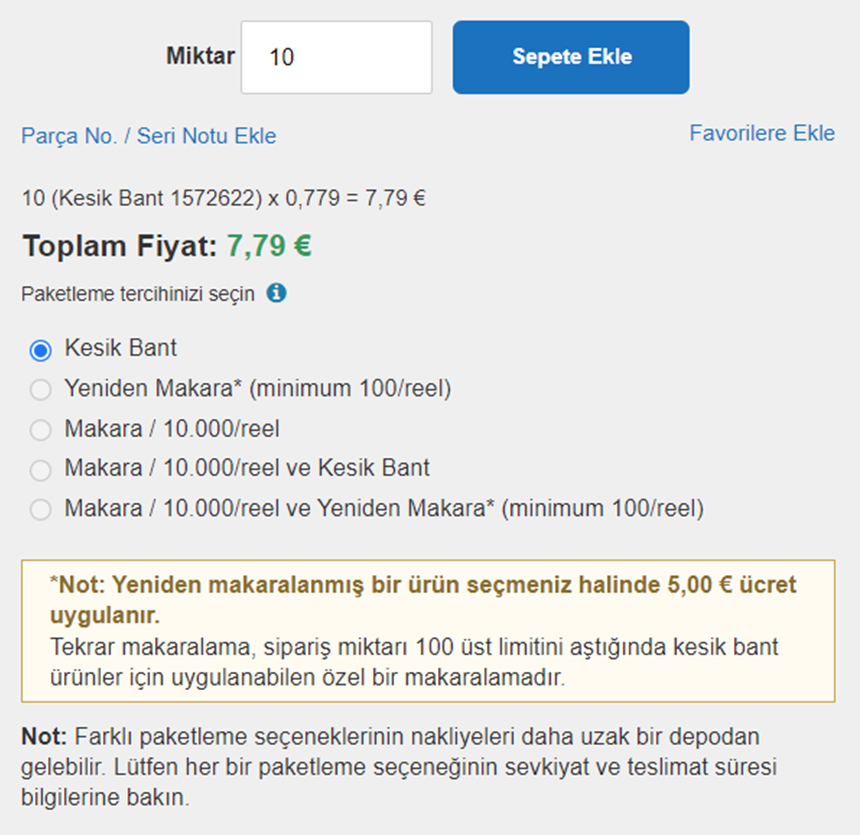
Task: Click the bold 5,00 € ücret note heading
Action: coord(423,600)
